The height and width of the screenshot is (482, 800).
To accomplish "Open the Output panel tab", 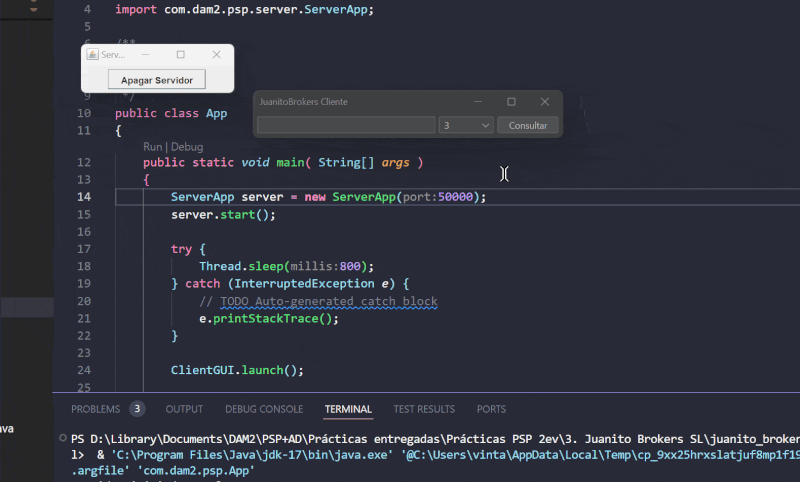I will click(x=184, y=409).
